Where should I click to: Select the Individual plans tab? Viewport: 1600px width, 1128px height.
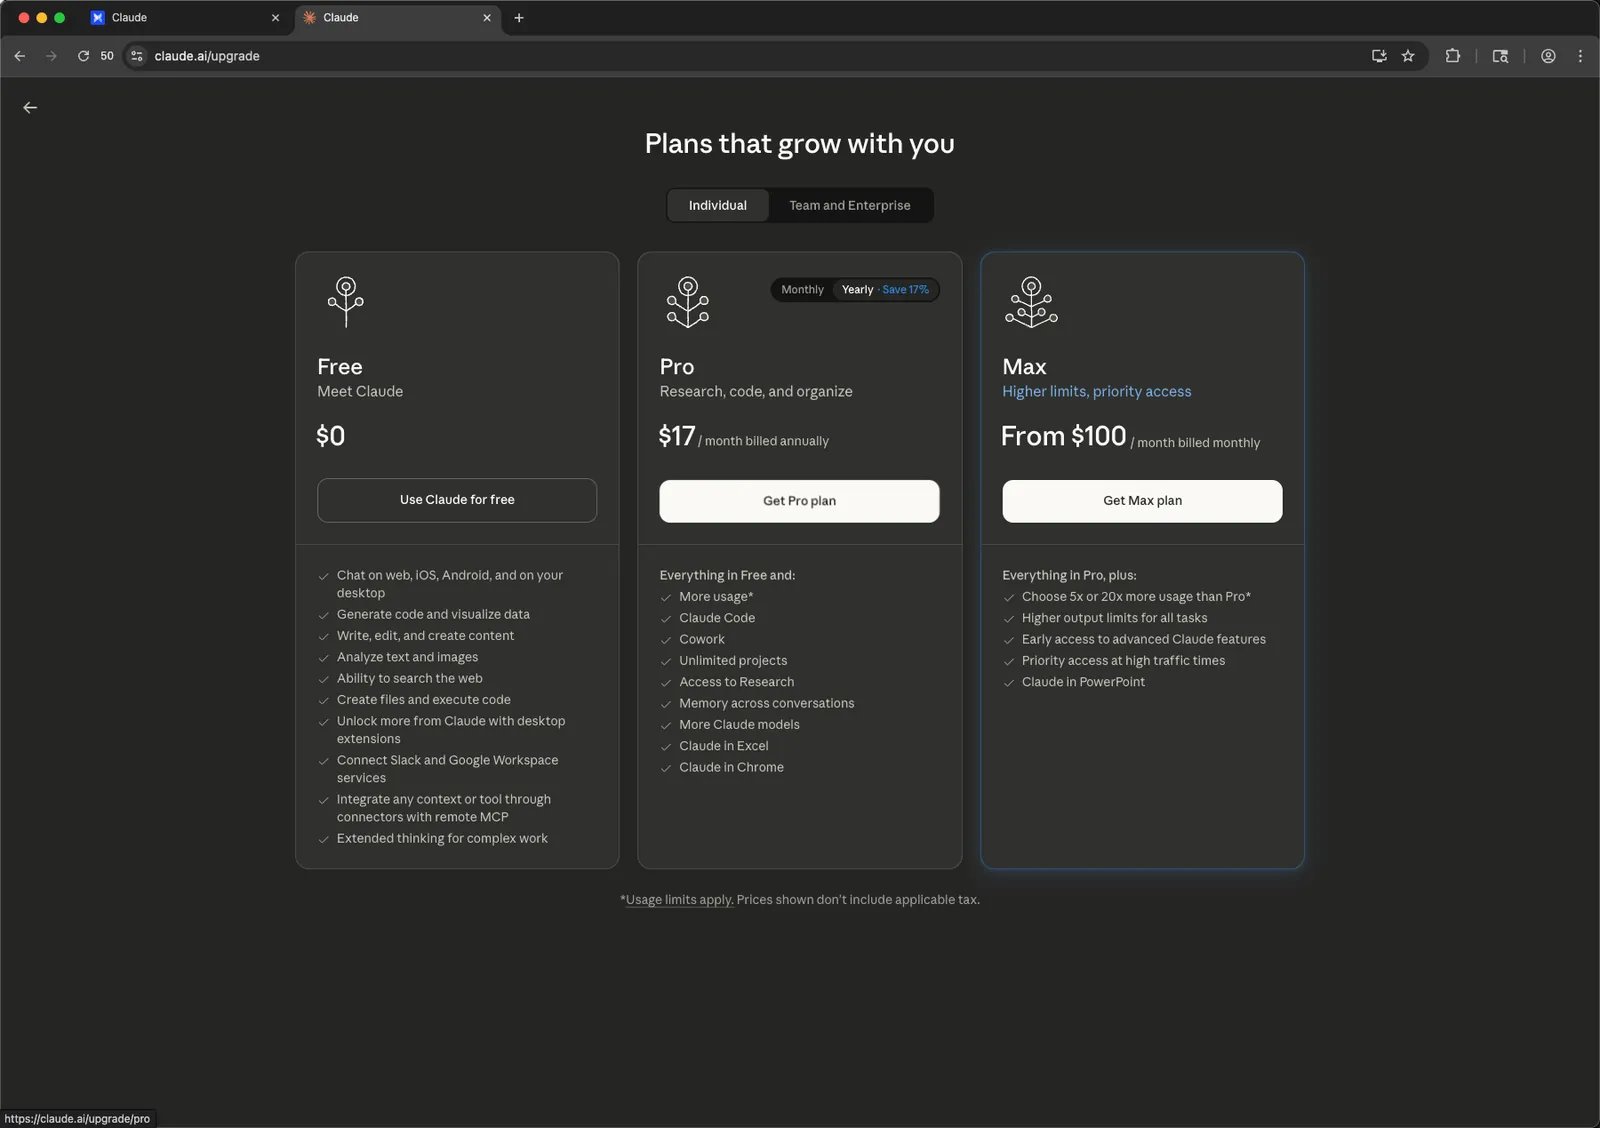coord(718,205)
